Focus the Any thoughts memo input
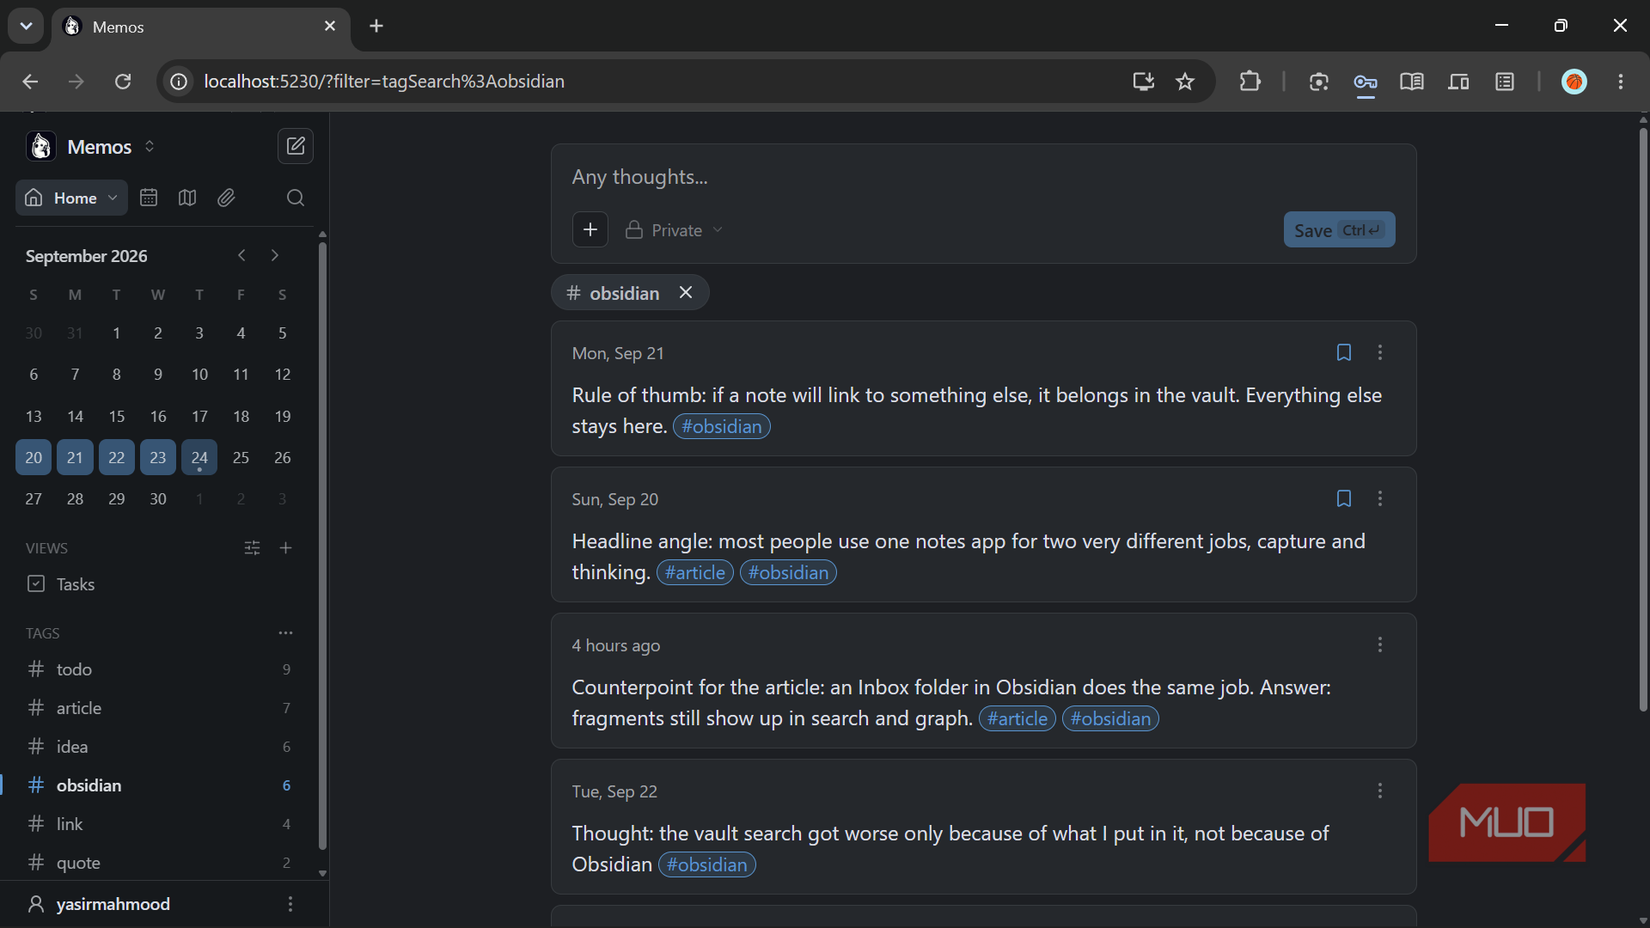The image size is (1650, 928). [983, 177]
